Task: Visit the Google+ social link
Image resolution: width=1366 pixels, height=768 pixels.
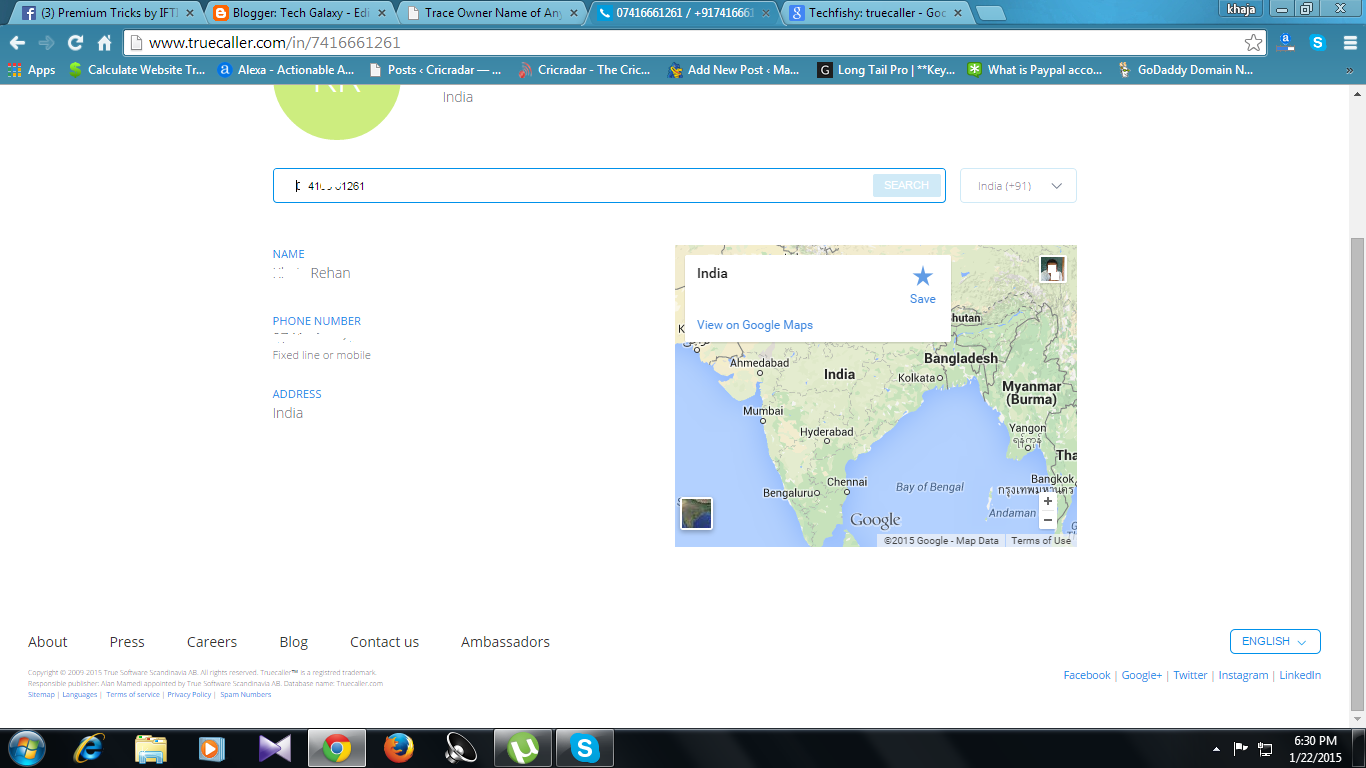Action: pos(1142,675)
